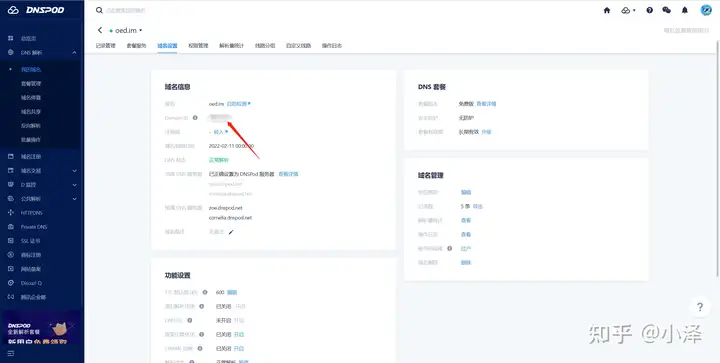Screen dimensions: 720x363
Task: Switch to the 权限管理 tab
Action: point(198,46)
